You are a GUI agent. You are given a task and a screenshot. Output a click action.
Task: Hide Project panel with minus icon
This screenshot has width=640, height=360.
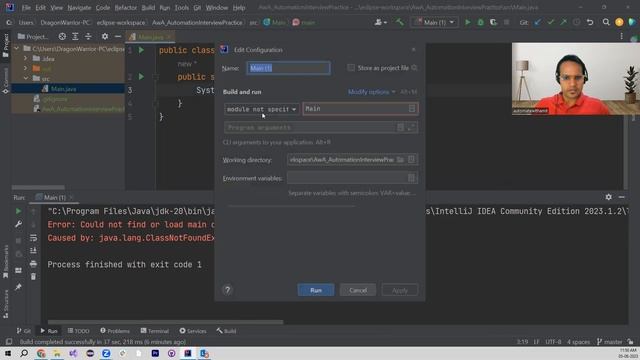[118, 37]
